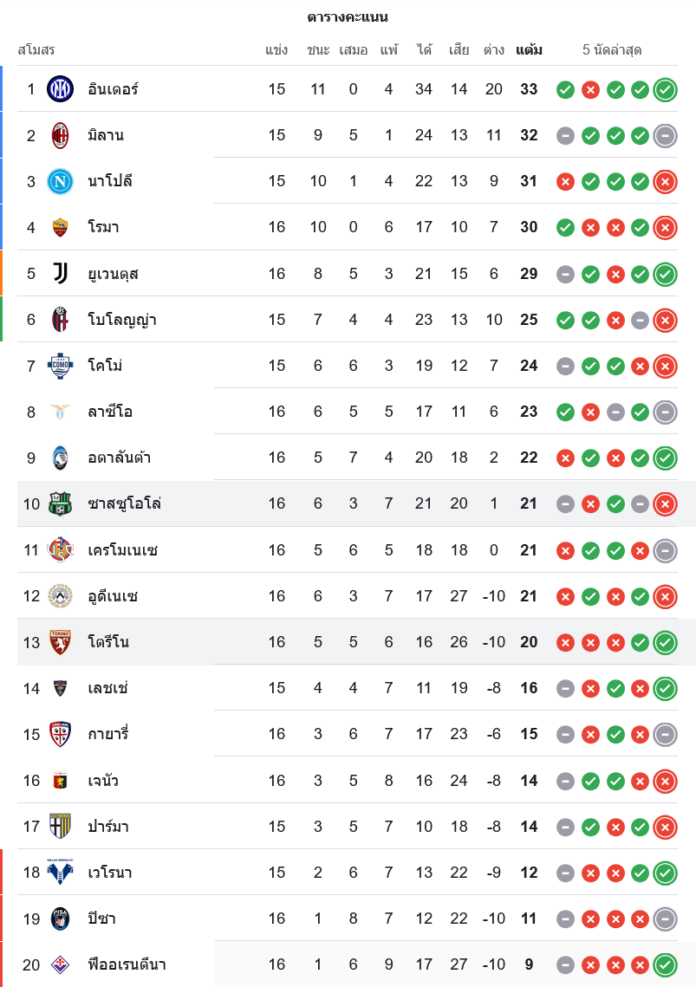
Task: Click Roma's latest match loss indicator
Action: pos(665,228)
